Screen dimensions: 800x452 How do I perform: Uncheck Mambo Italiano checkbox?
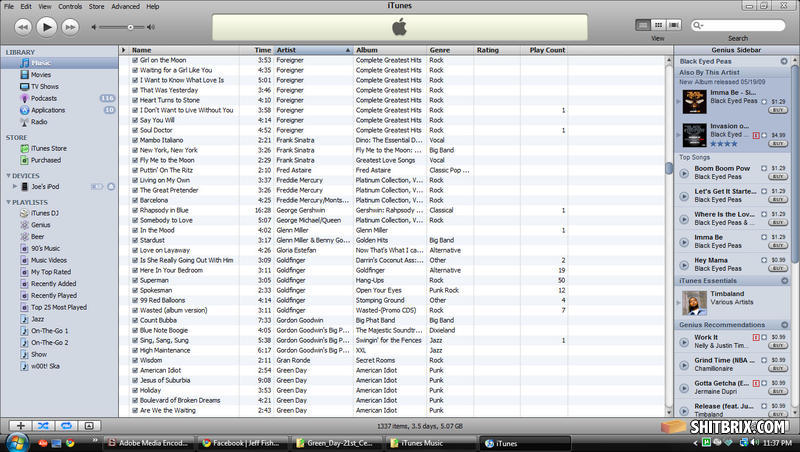tap(135, 140)
